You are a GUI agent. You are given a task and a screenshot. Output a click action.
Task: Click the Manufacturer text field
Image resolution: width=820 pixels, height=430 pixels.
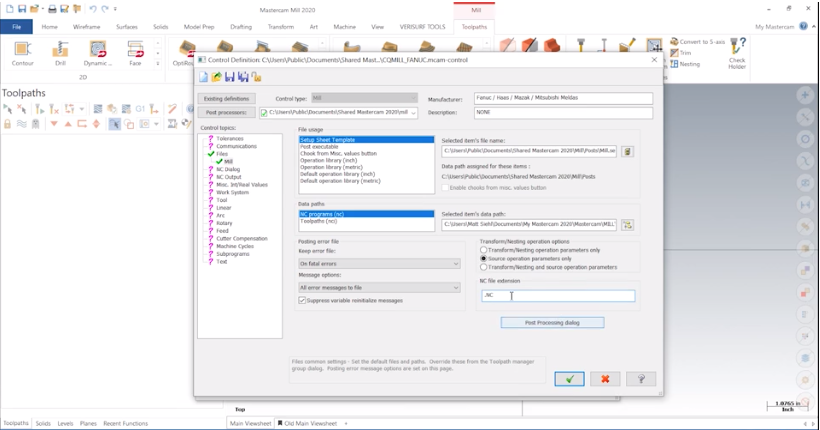(564, 98)
